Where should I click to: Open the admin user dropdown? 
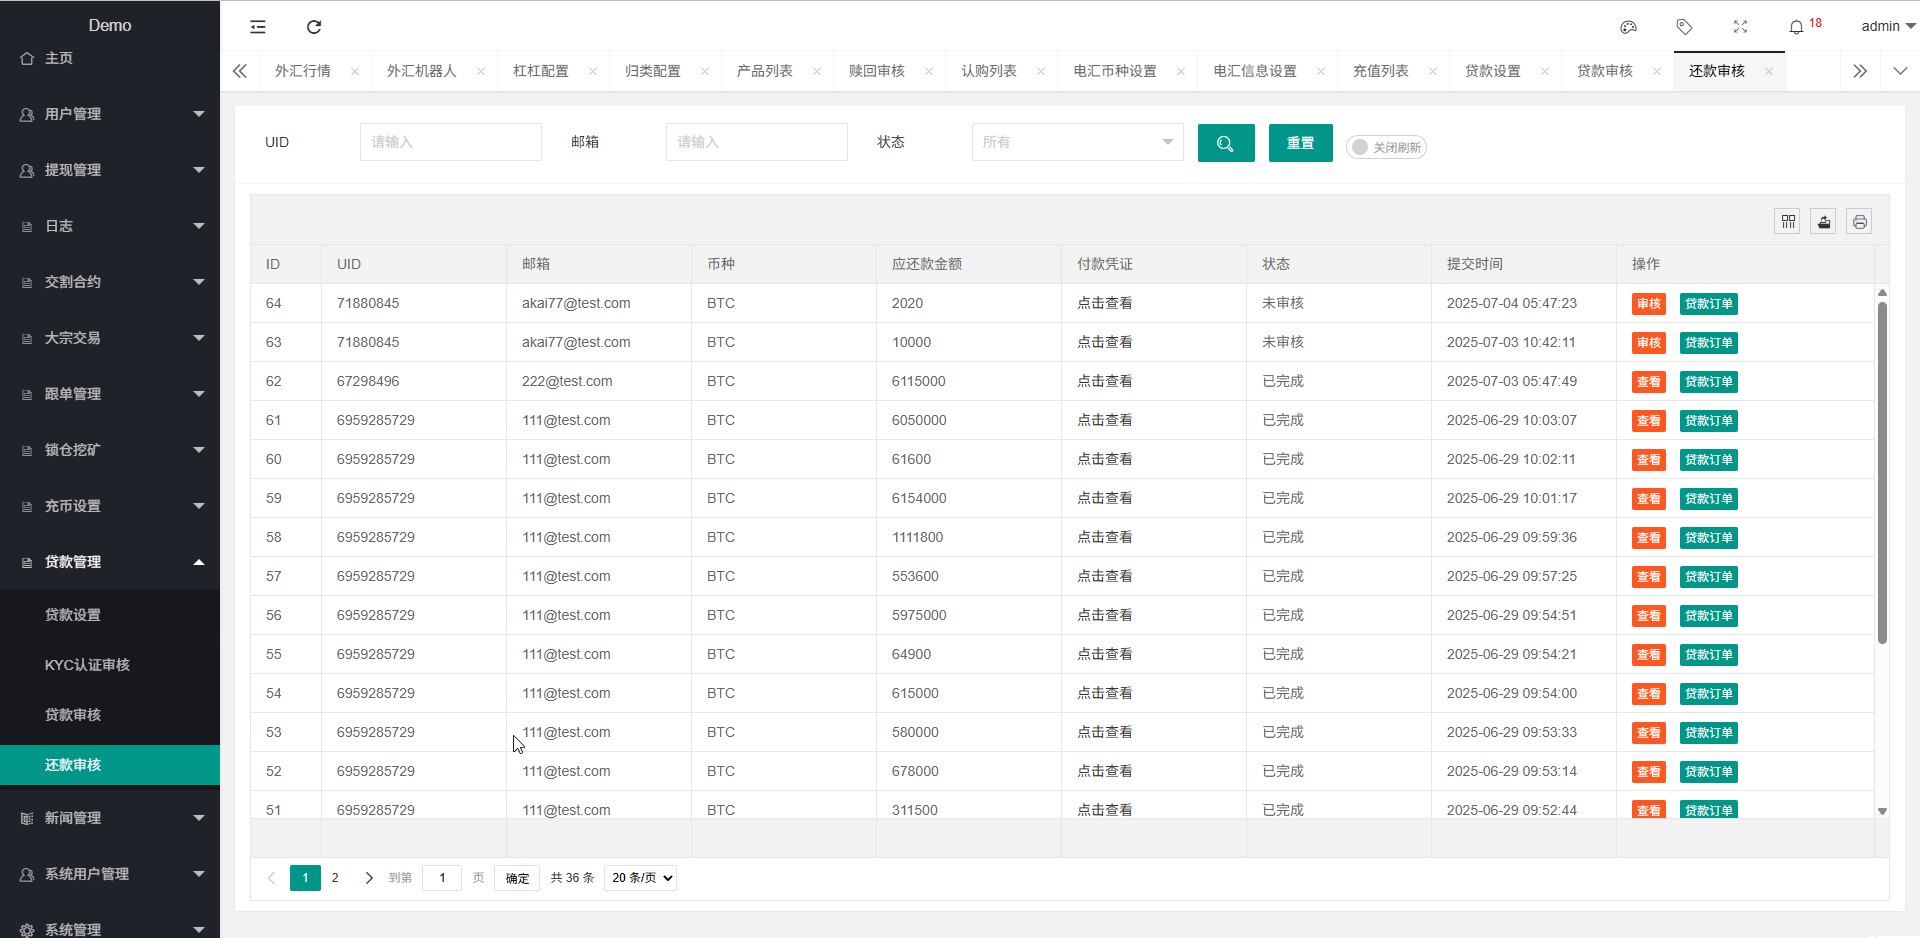click(1887, 27)
